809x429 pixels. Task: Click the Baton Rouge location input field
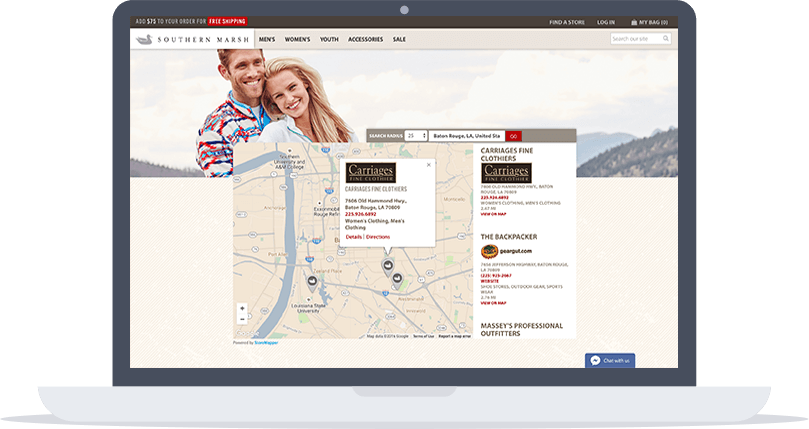coord(466,135)
